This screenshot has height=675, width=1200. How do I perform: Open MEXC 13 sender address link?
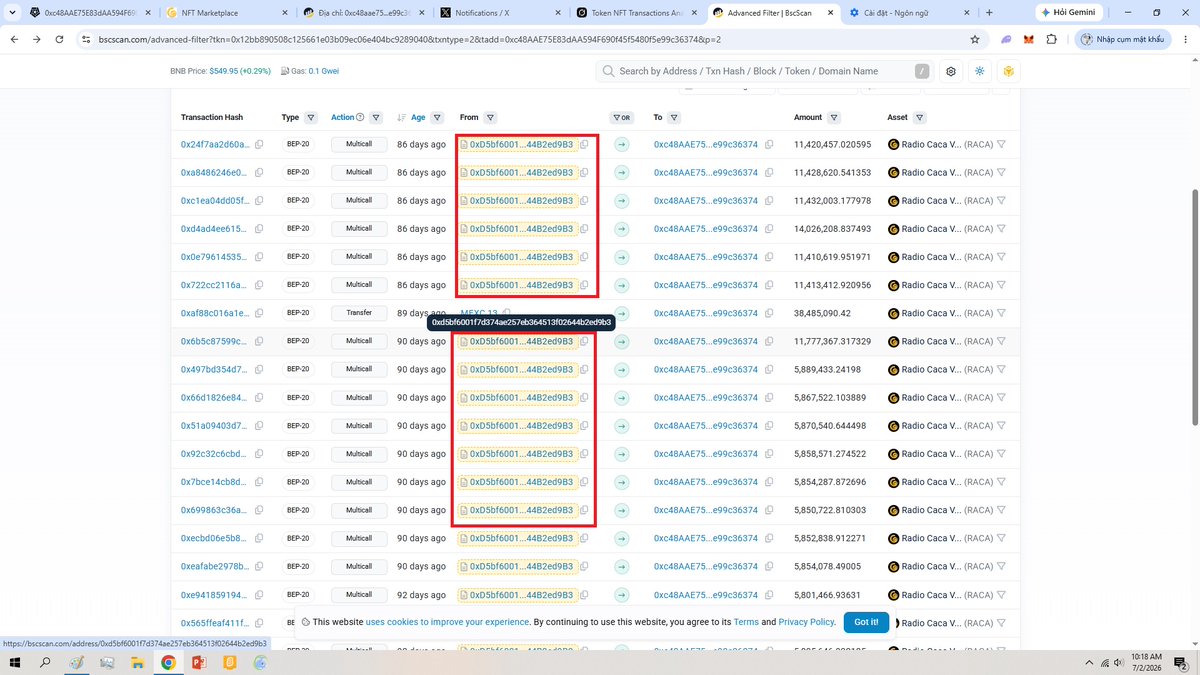[478, 313]
